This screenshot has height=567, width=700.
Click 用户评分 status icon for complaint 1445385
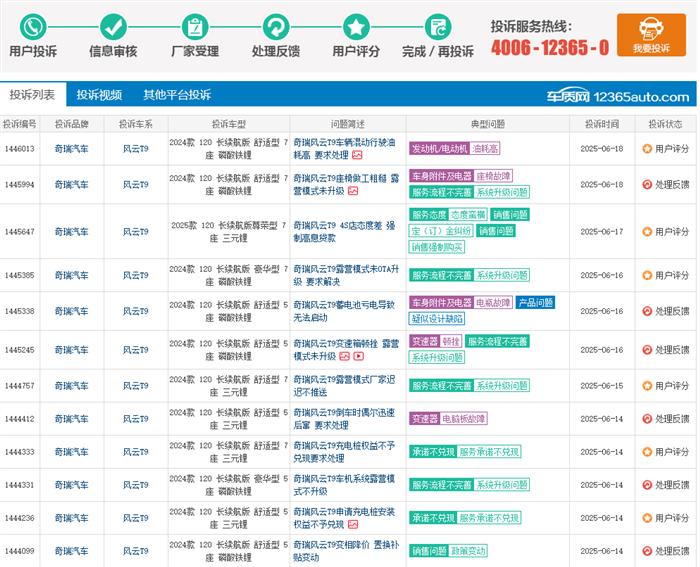[x=647, y=275]
